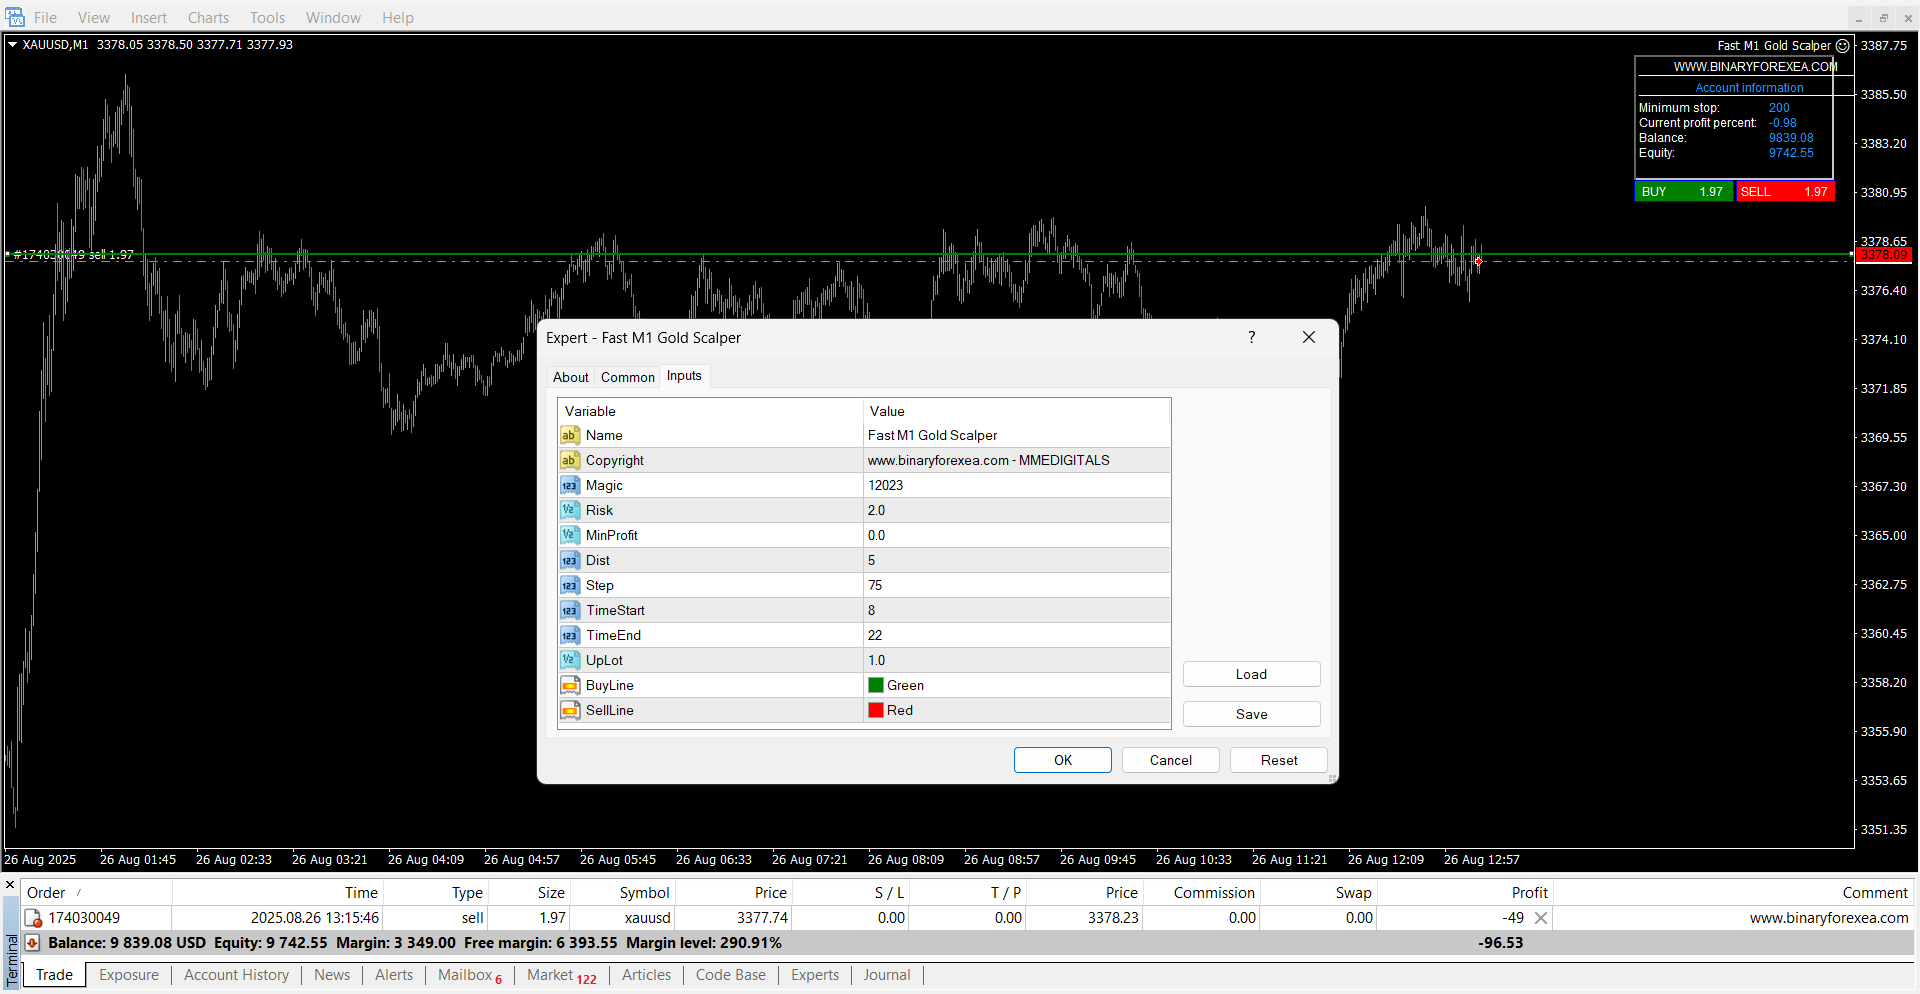The height and width of the screenshot is (994, 1920).
Task: Click the Fast M1 Gold Scalper smiley icon
Action: [x=1842, y=46]
